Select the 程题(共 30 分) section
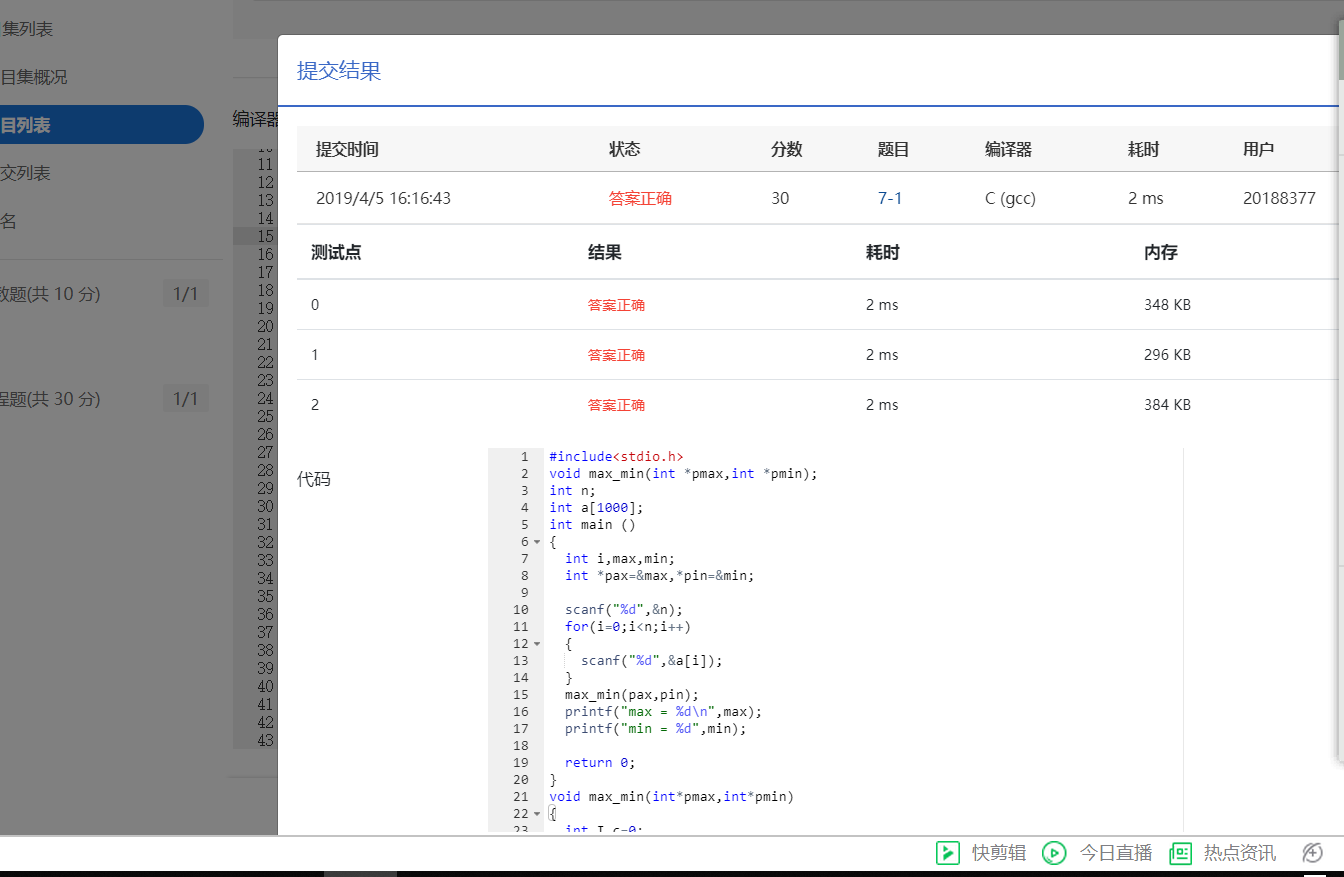Screen dimensions: 1344x877 (50, 399)
